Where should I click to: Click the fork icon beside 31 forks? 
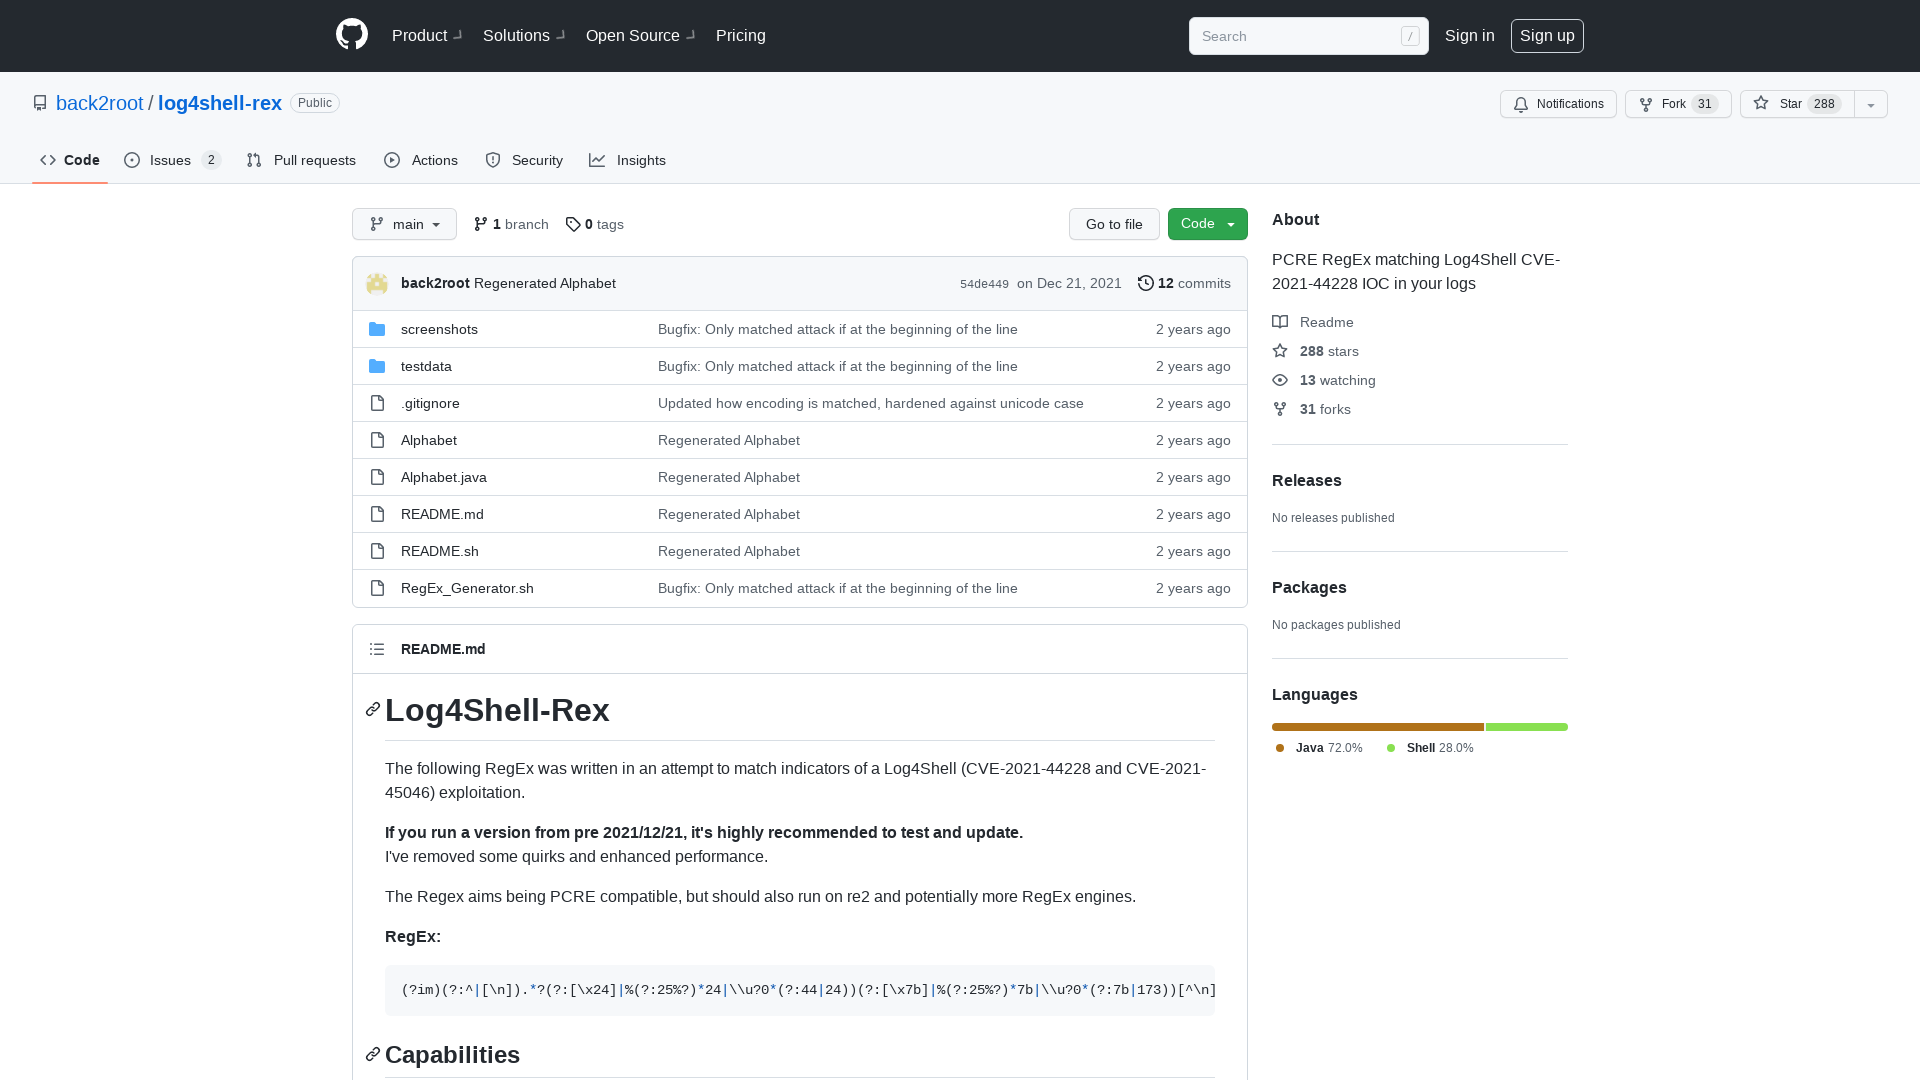pos(1280,409)
